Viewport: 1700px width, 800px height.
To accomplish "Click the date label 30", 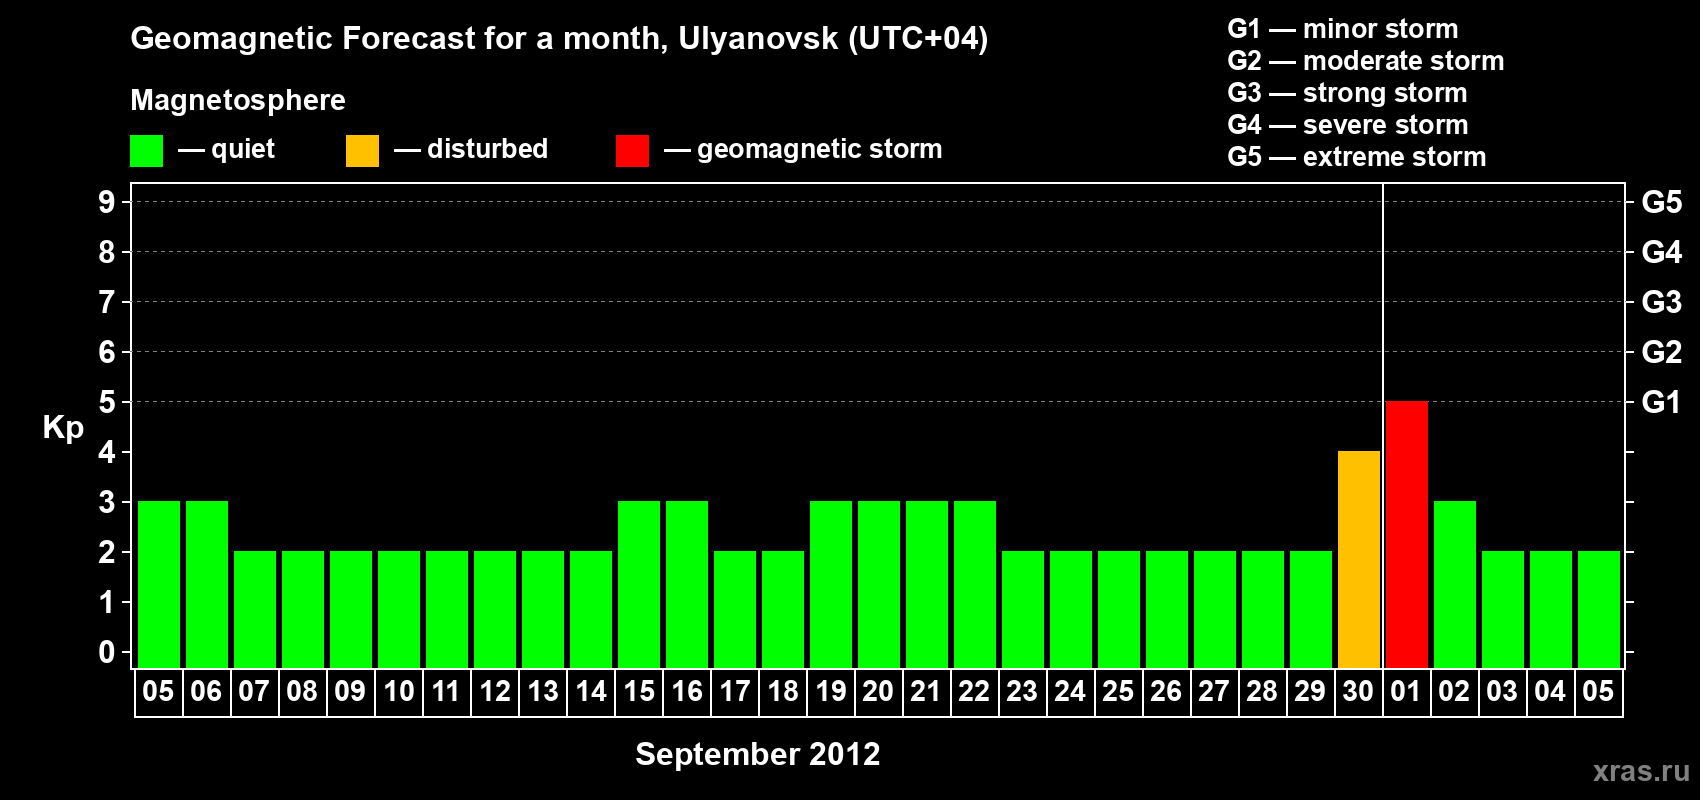I will tap(1358, 691).
